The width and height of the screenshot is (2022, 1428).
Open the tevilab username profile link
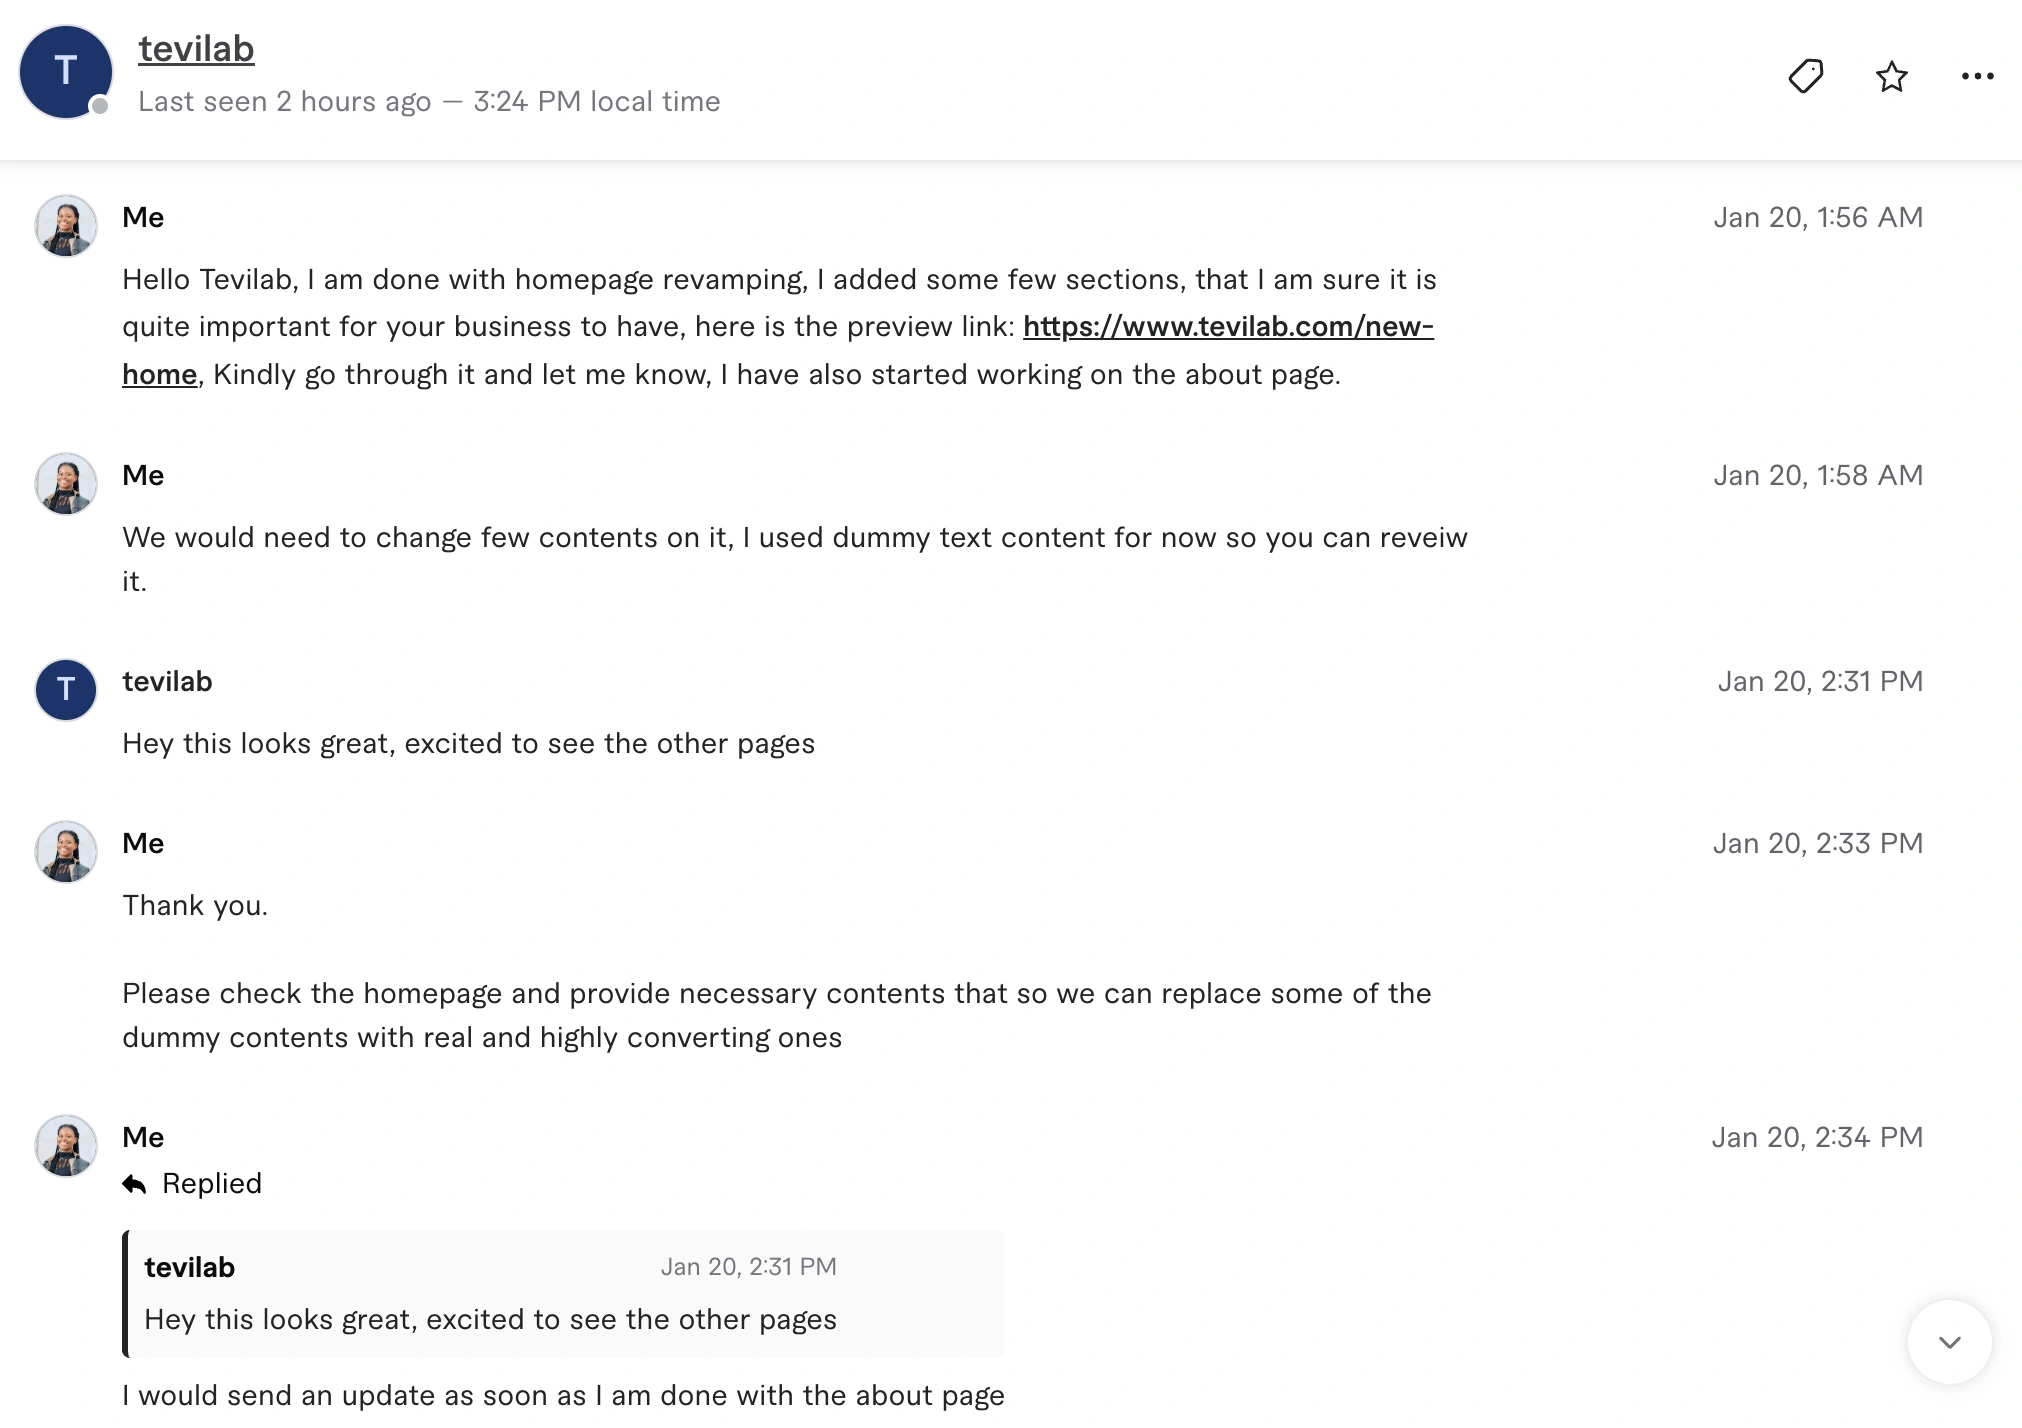tap(196, 49)
